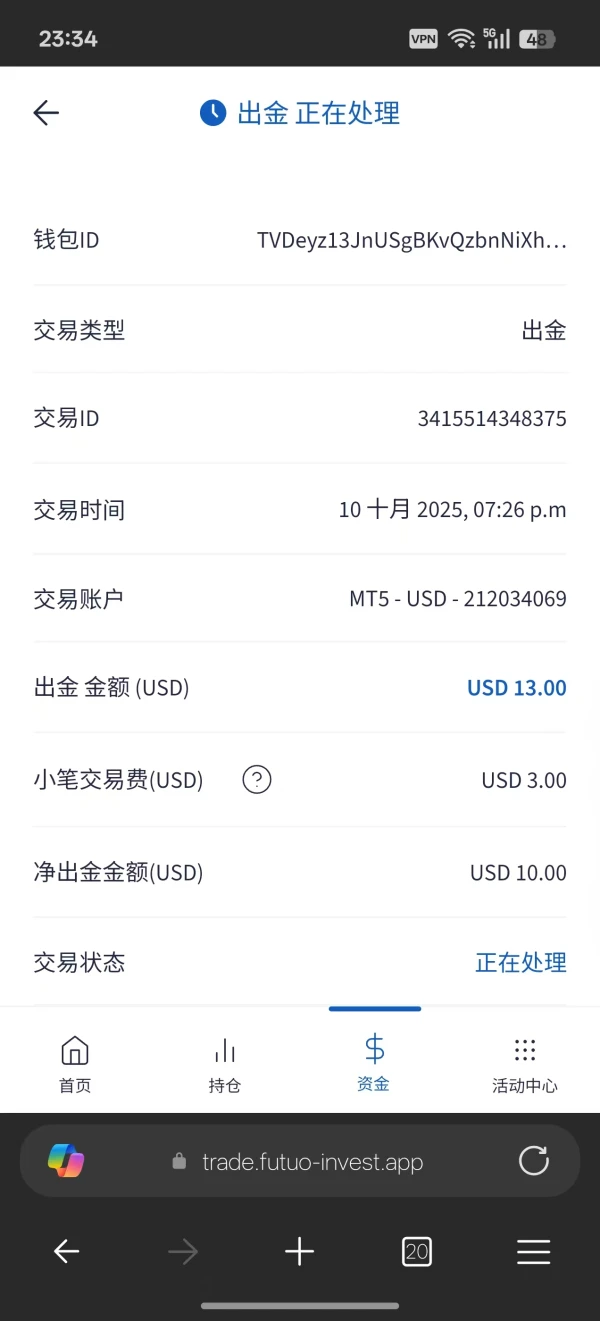Tap the Copilot icon in address bar
This screenshot has width=600, height=1321.
(66, 1161)
